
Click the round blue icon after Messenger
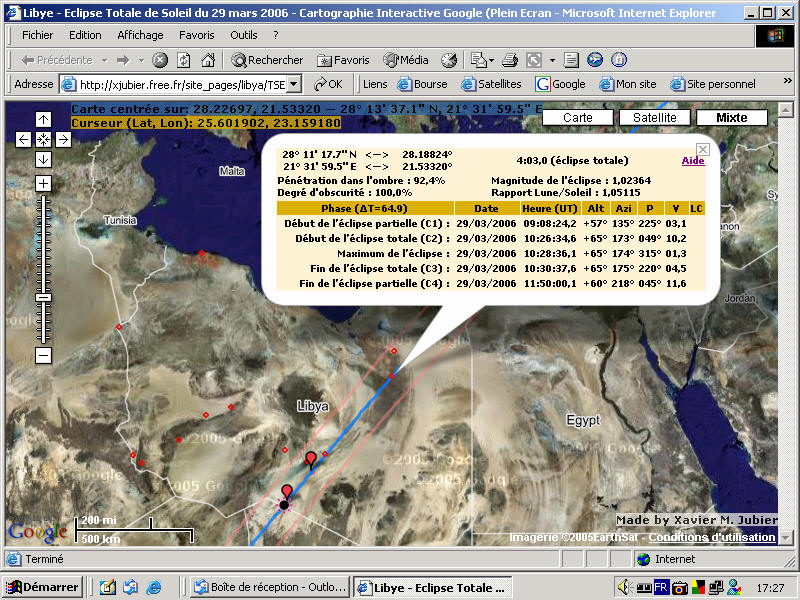point(619,60)
